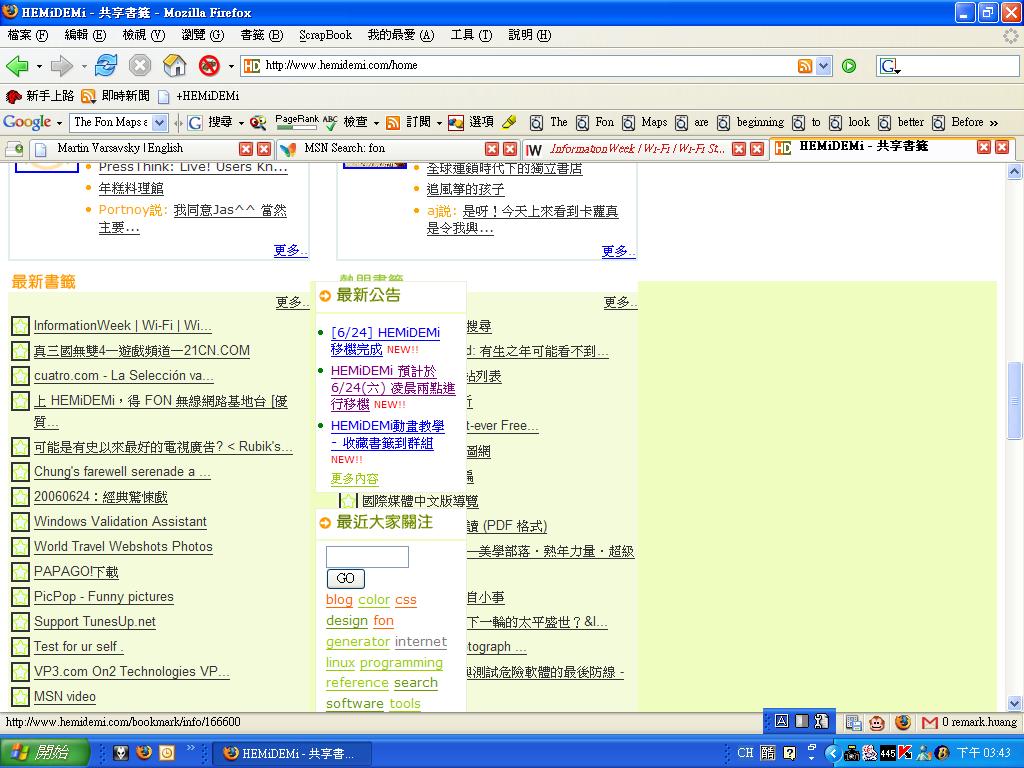The image size is (1024, 768).
Task: Click the Greasemonkey monkey icon in status bar
Action: click(876, 722)
